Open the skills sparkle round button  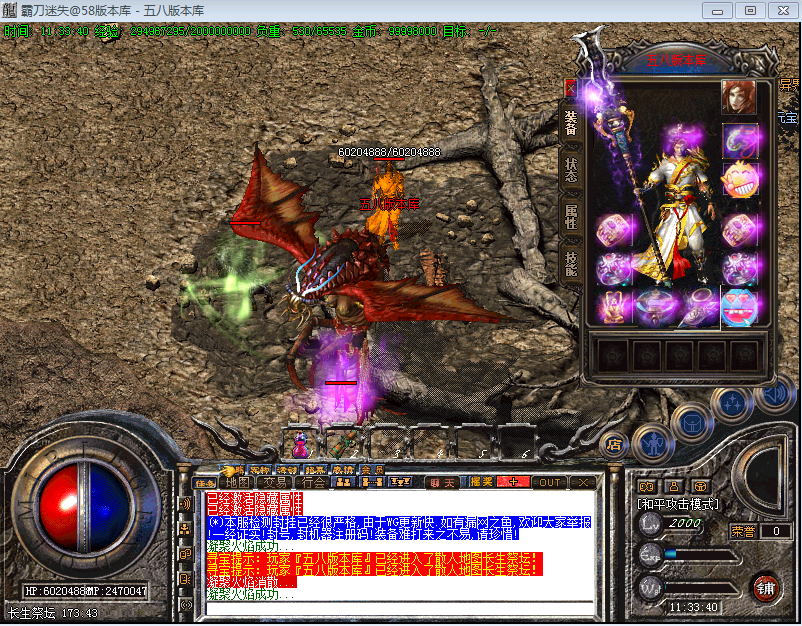(x=731, y=404)
